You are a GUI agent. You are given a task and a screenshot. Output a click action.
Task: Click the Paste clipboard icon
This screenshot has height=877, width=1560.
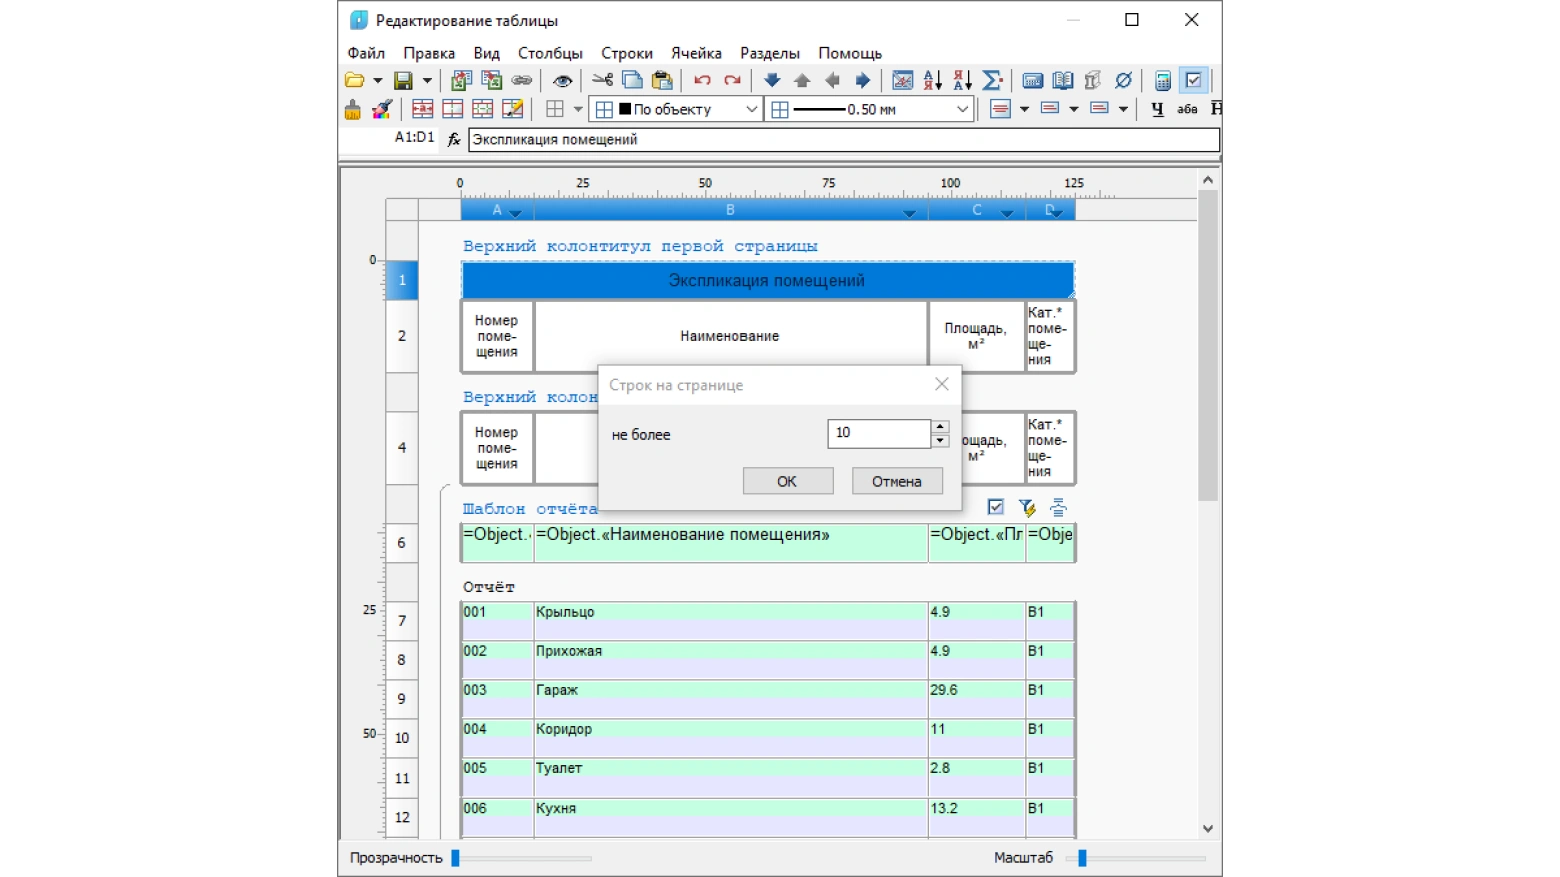[662, 80]
